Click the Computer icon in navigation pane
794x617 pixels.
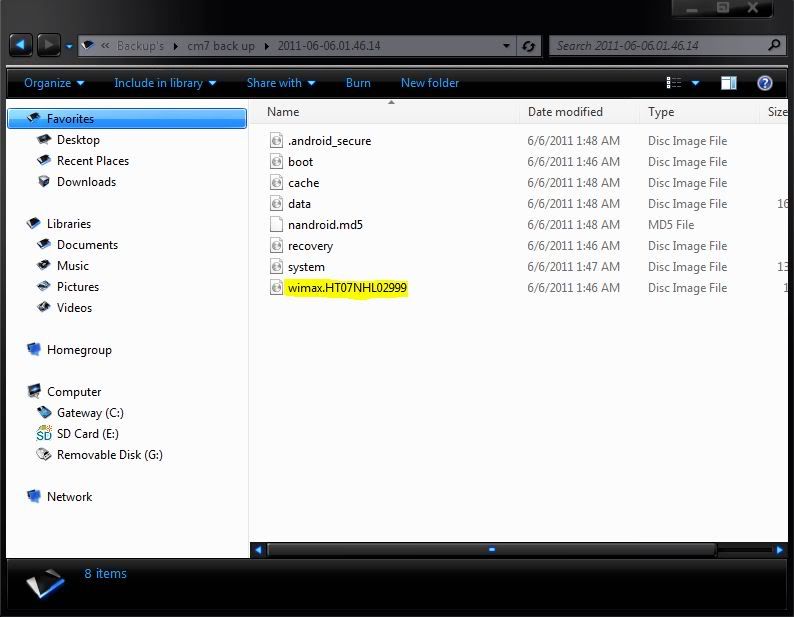tap(34, 391)
